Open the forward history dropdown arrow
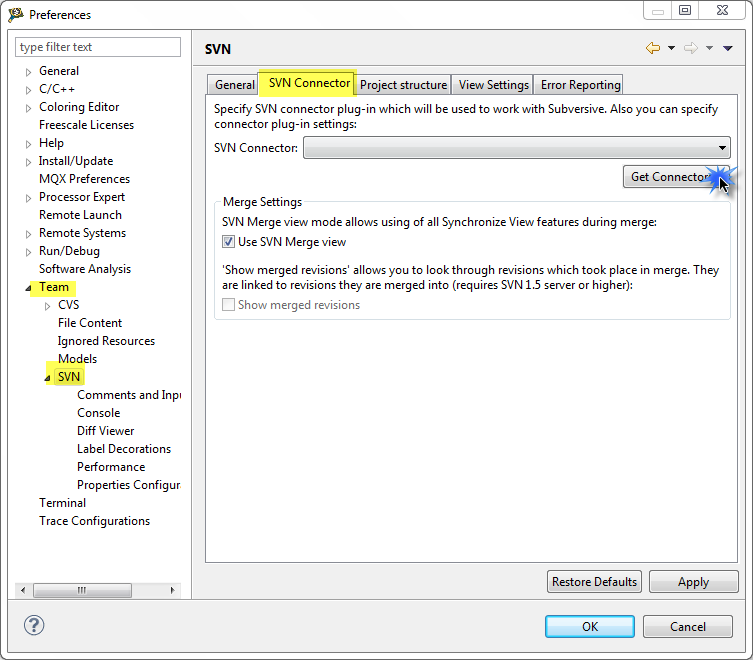Screen dimensions: 753x660 pyautogui.click(x=709, y=48)
